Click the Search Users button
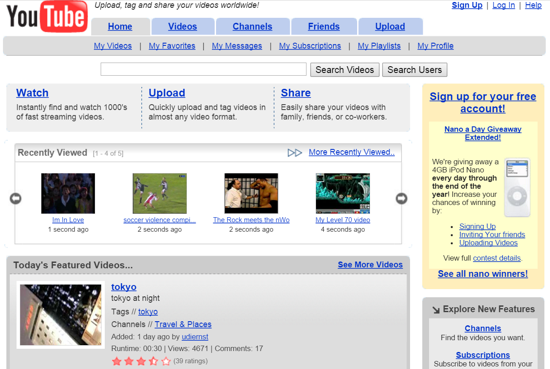This screenshot has width=550, height=369. point(415,70)
